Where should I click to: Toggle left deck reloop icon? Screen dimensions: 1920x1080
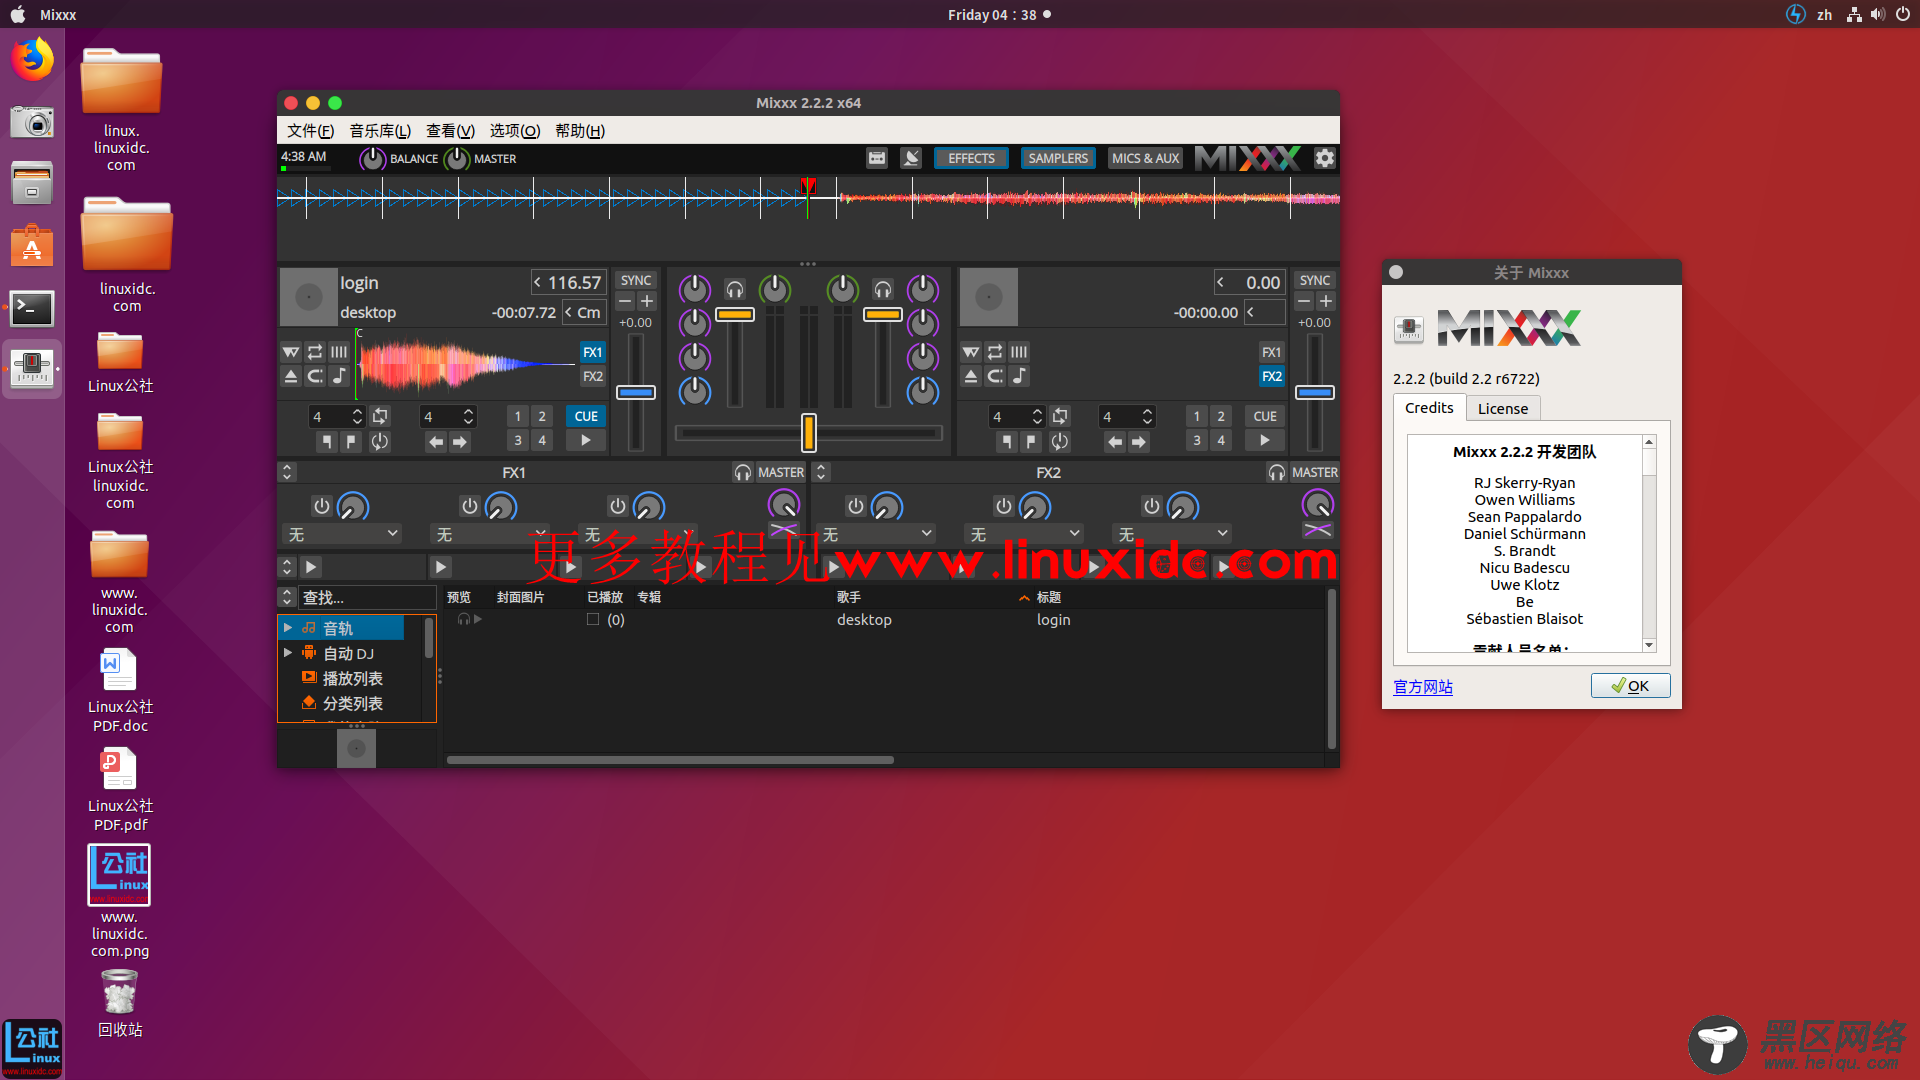pos(380,441)
